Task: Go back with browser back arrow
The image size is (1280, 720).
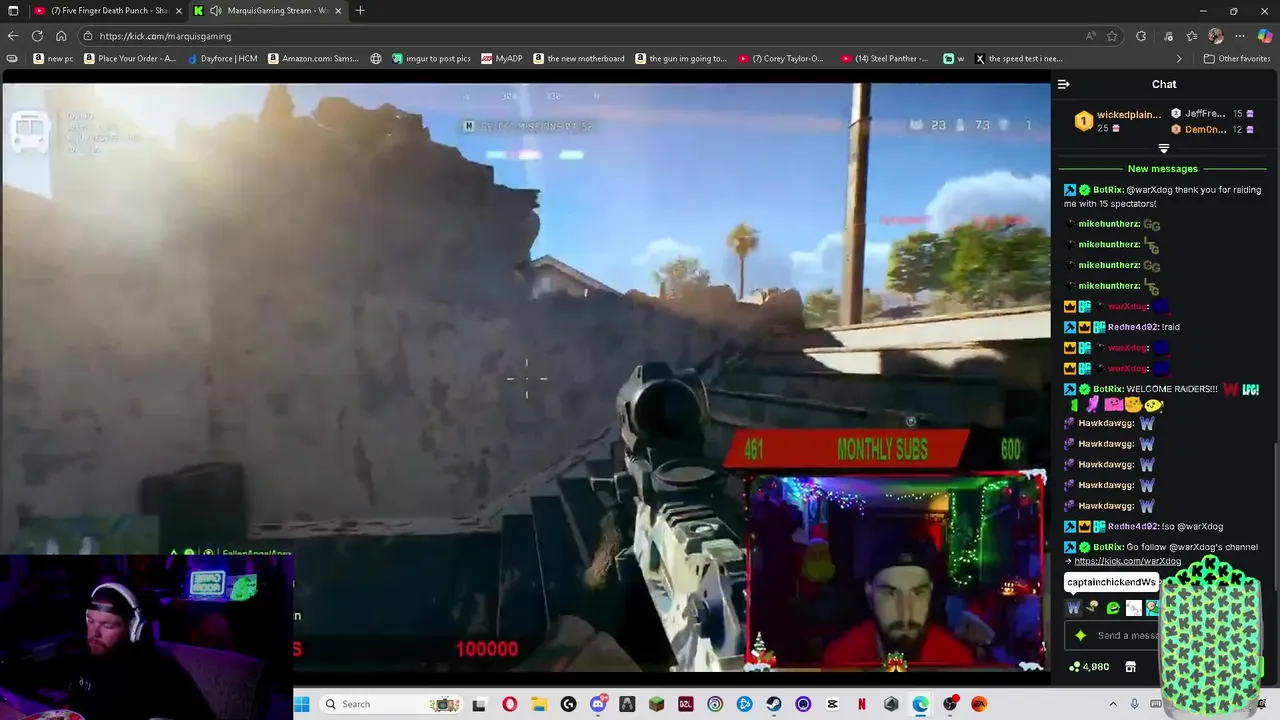Action: click(13, 36)
